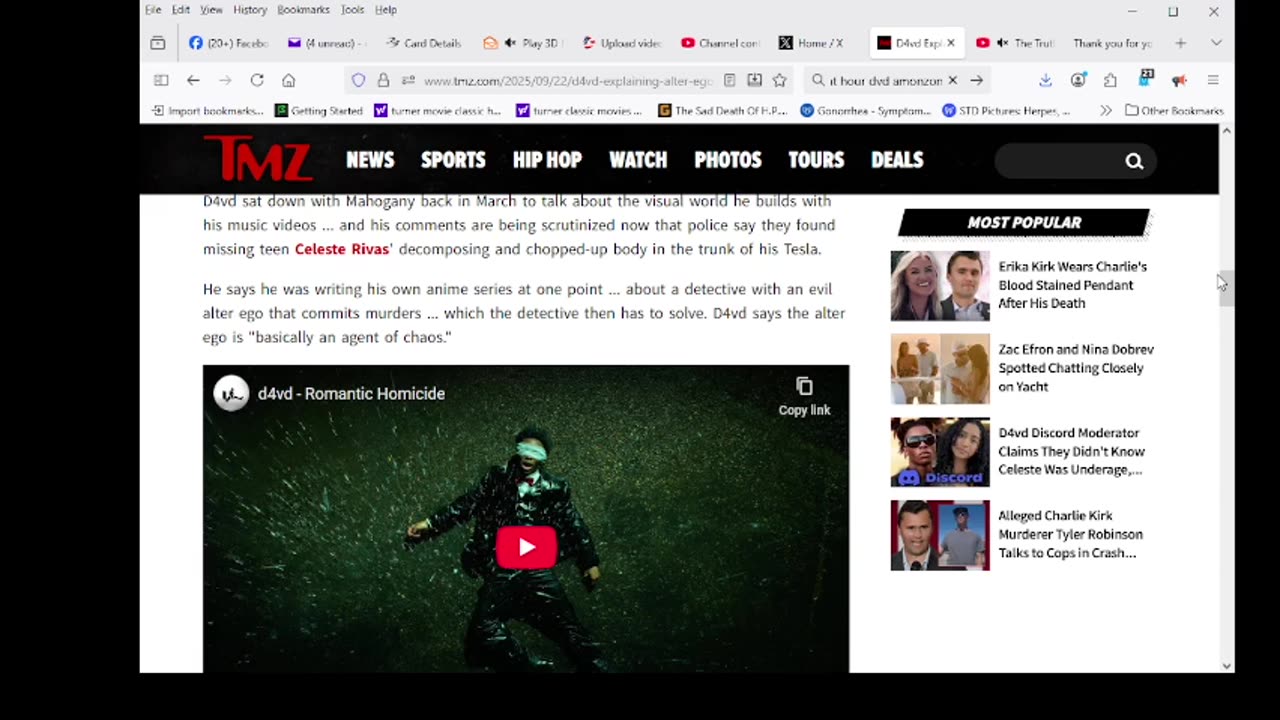Open the HIP HOP section
Viewport: 1280px width, 720px height.
coord(547,160)
